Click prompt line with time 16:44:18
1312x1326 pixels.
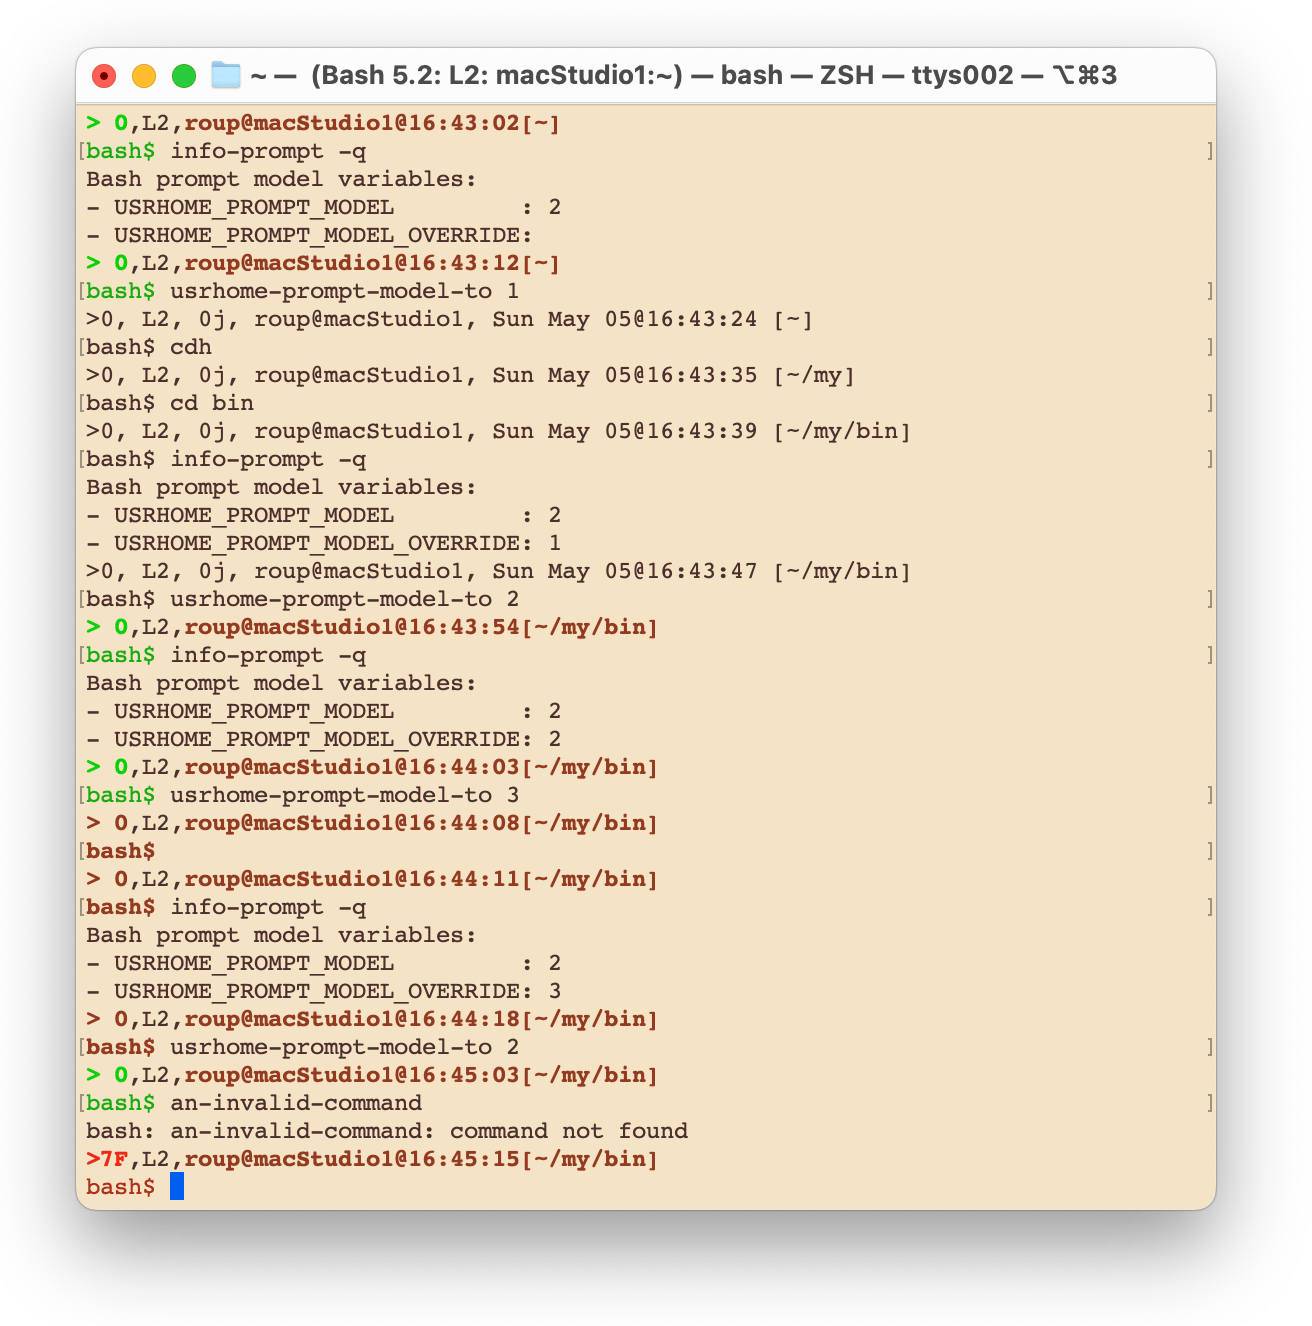pos(372,1019)
